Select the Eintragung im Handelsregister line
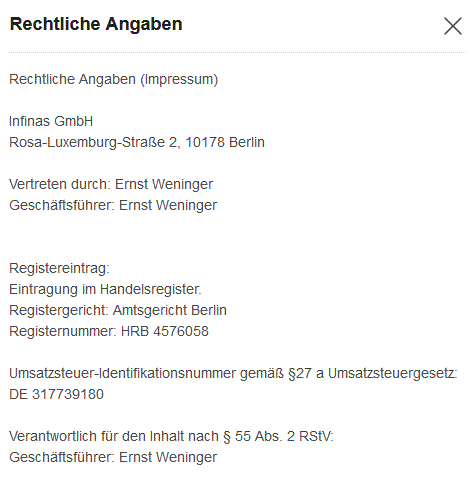The width and height of the screenshot is (470, 481). (105, 289)
